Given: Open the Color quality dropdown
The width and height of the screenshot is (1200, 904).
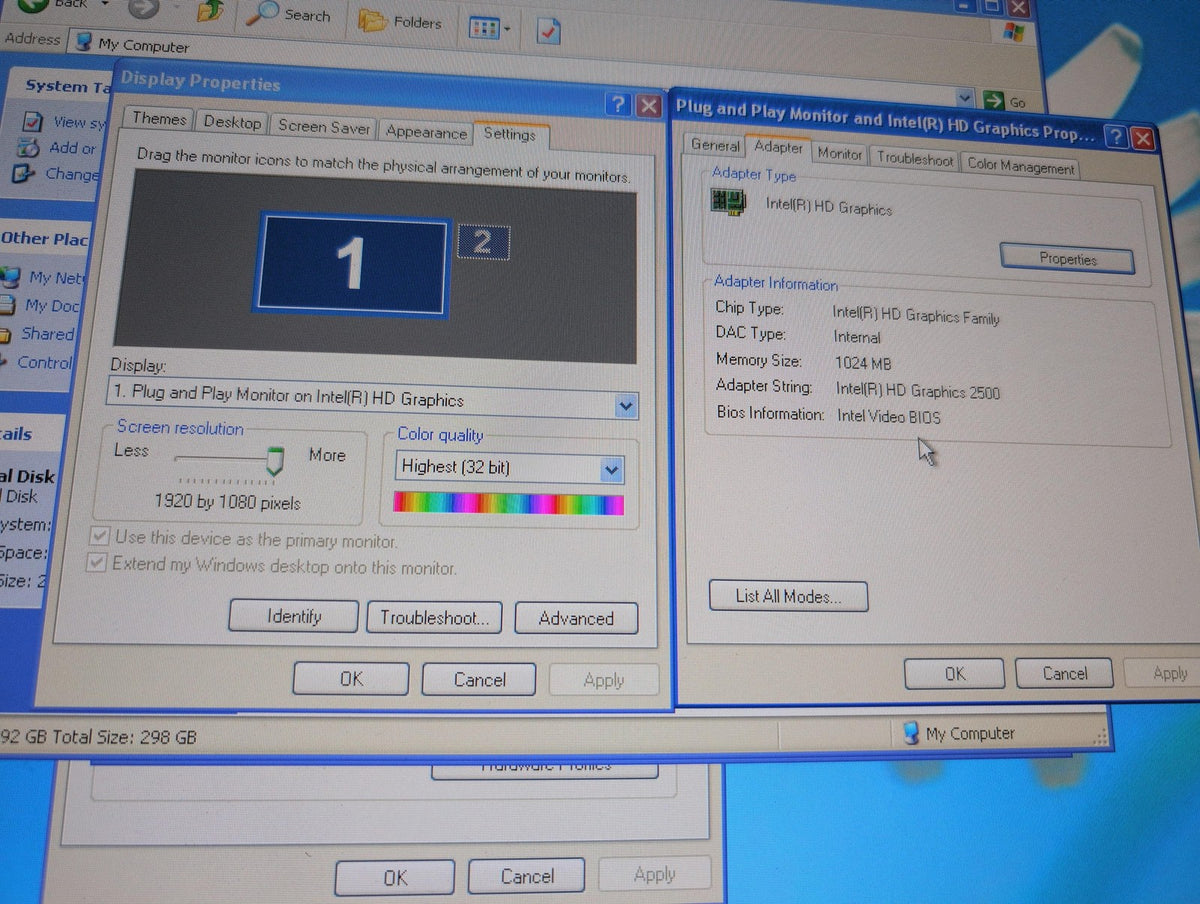Looking at the screenshot, I should click(x=611, y=470).
